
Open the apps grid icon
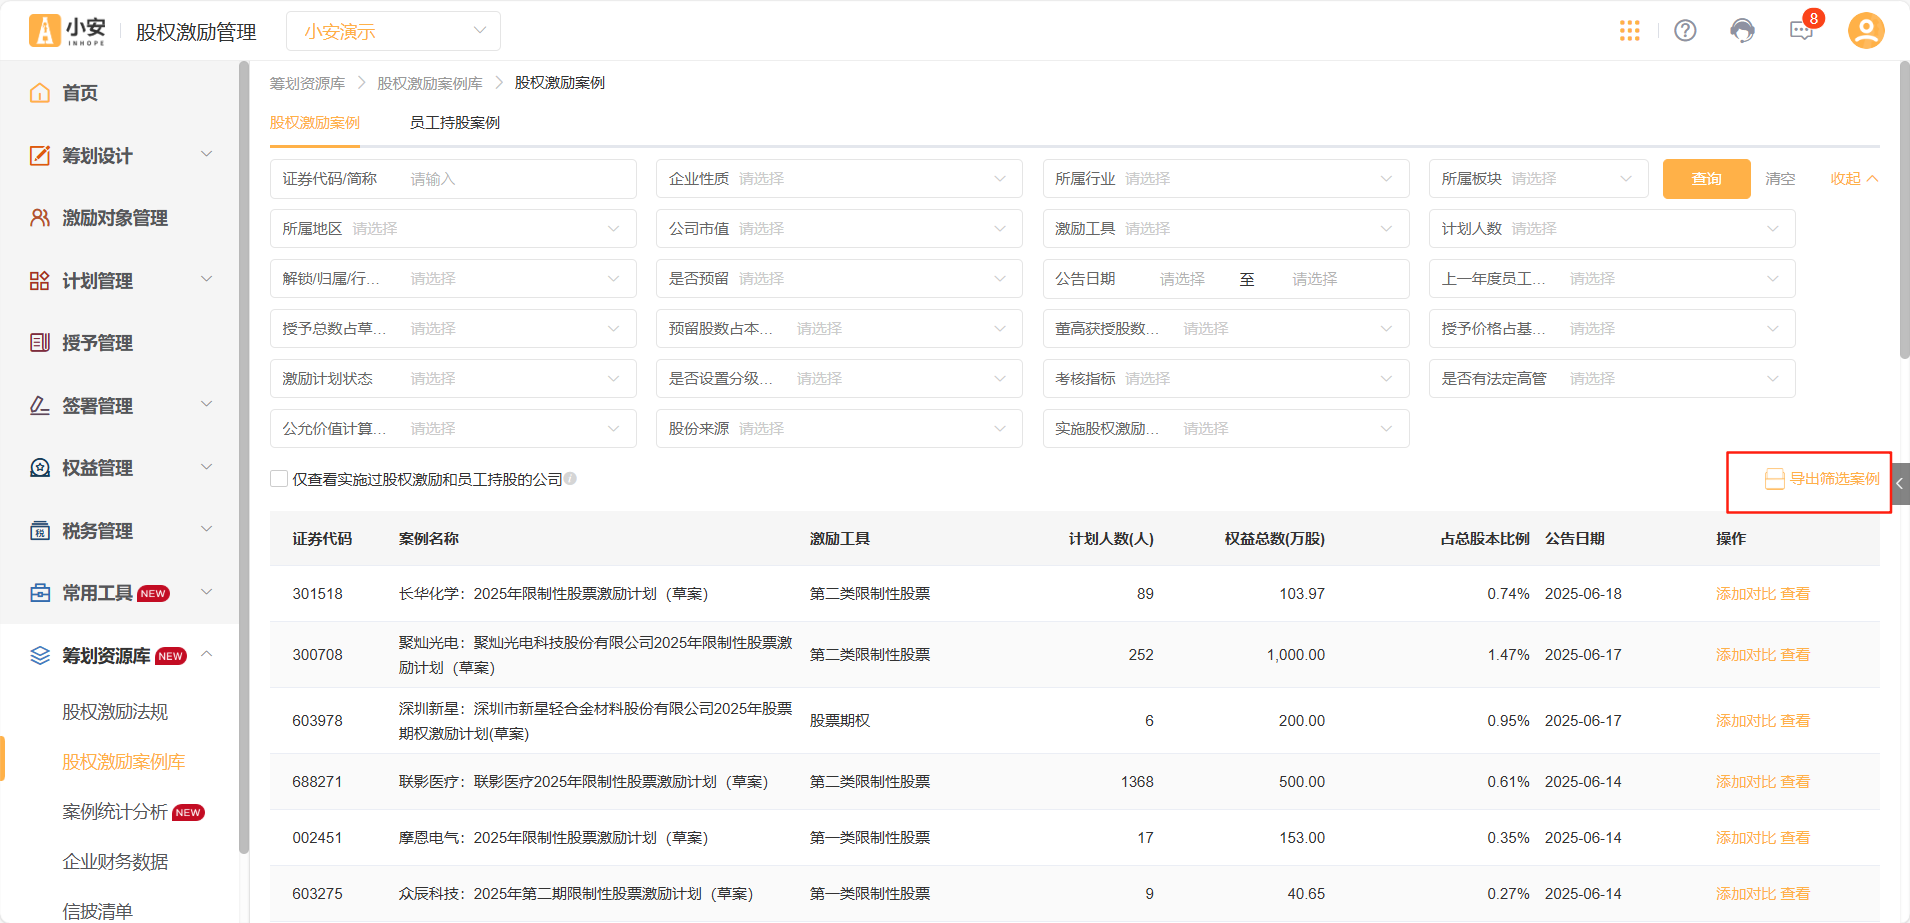click(1629, 31)
